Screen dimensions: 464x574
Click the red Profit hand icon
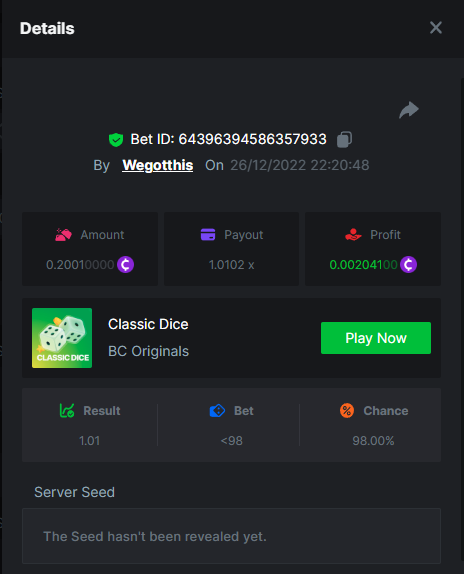(353, 235)
